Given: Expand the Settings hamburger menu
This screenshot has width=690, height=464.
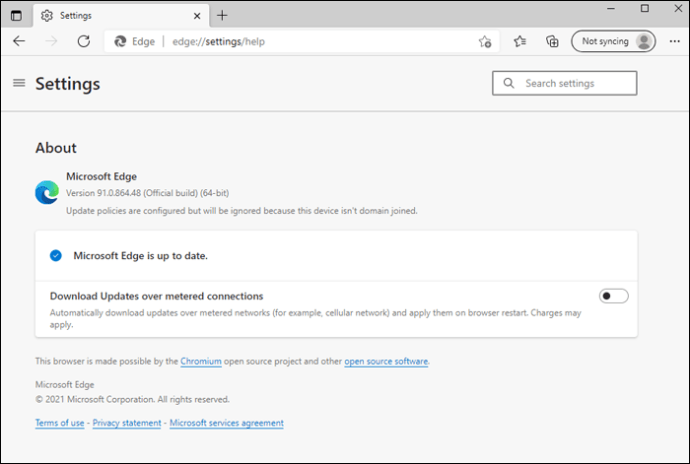Looking at the screenshot, I should coord(19,83).
